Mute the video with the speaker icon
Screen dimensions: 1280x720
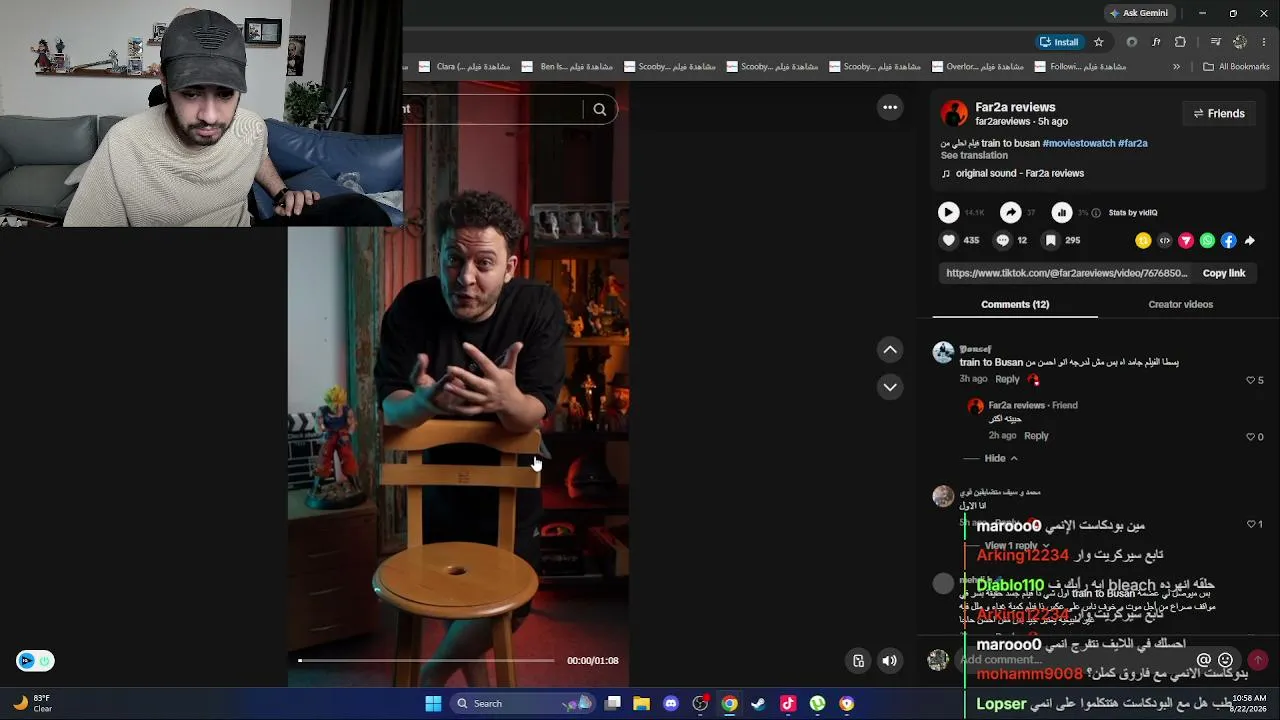(889, 660)
